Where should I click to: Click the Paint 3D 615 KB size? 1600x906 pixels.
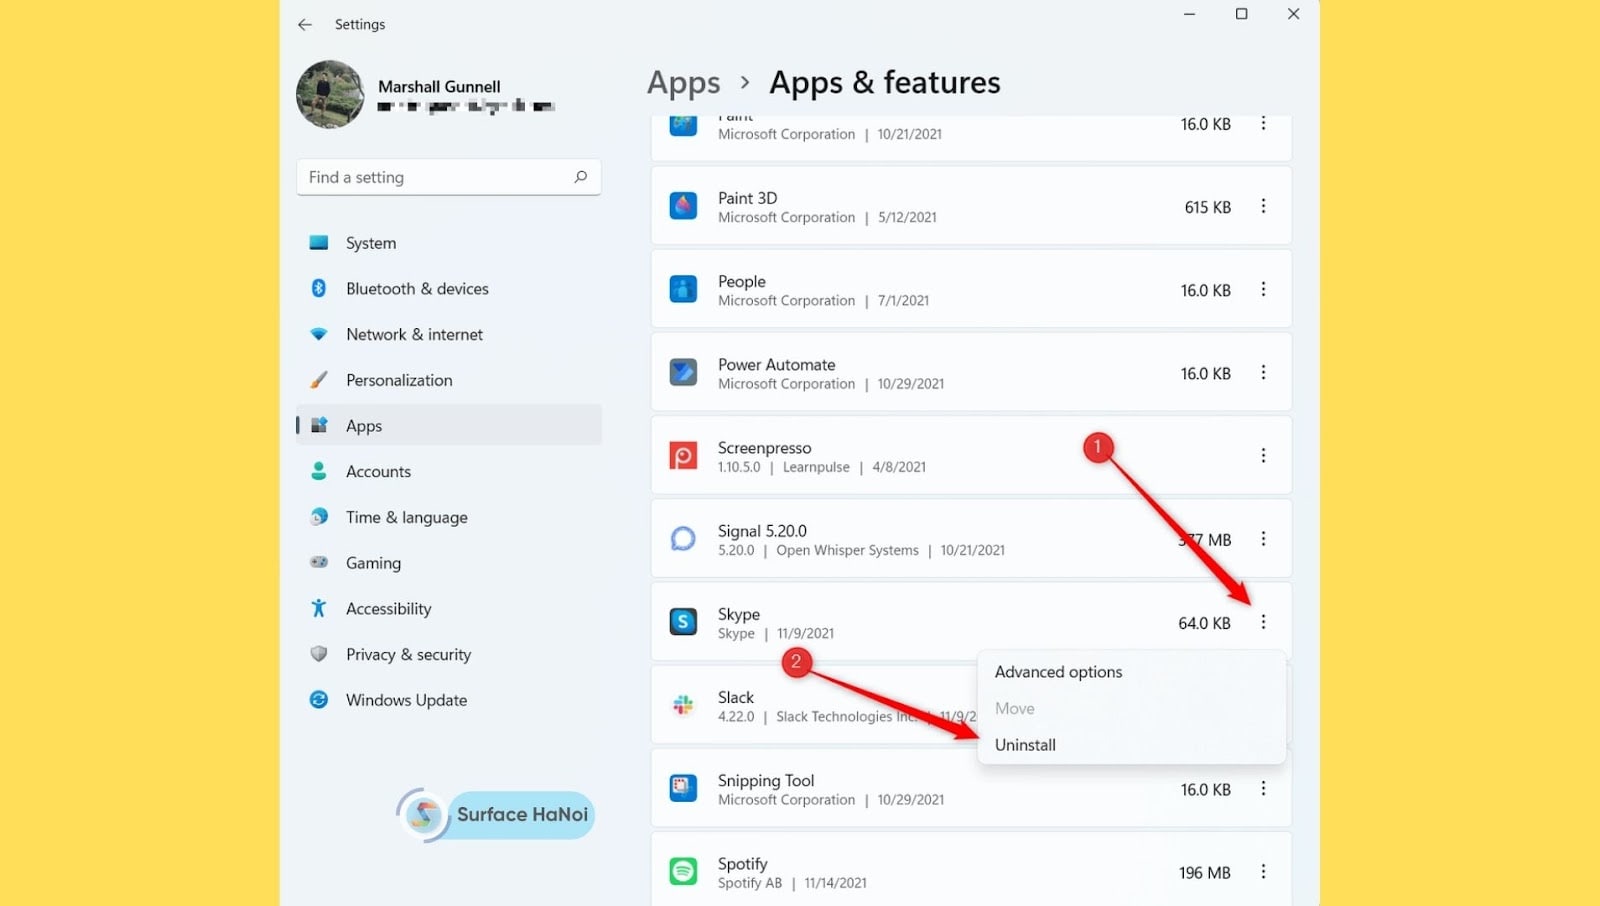click(x=1207, y=207)
